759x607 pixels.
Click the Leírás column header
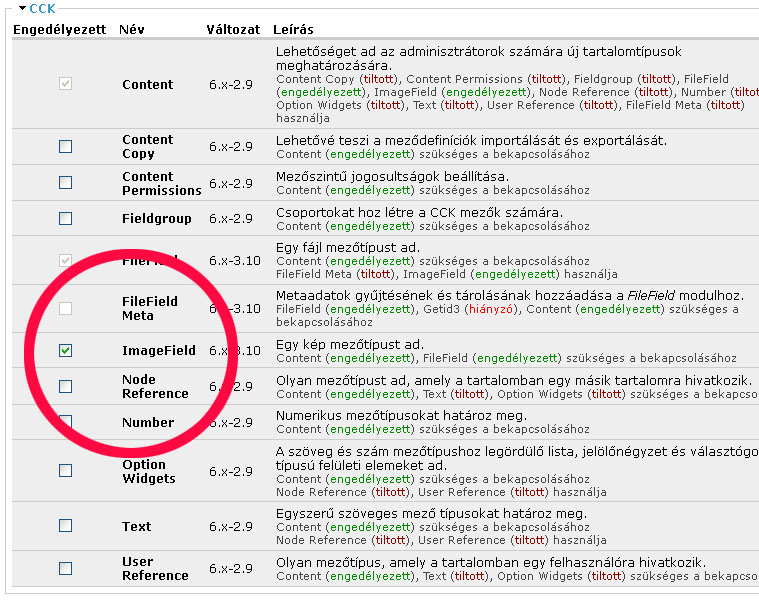pyautogui.click(x=293, y=30)
